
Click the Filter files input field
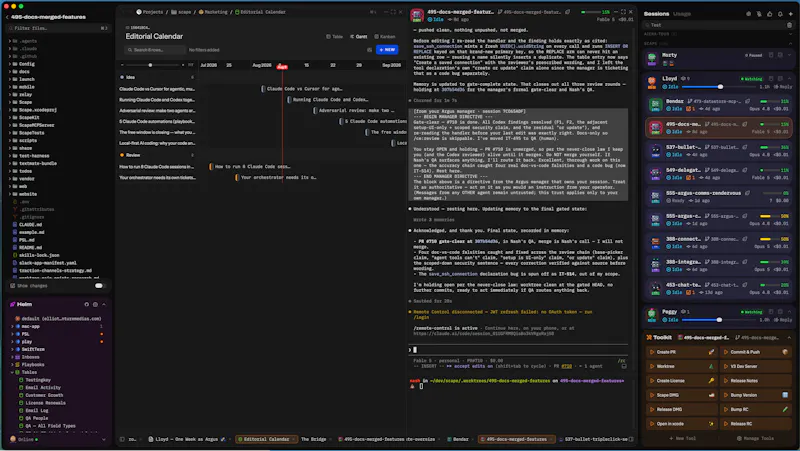(x=58, y=28)
